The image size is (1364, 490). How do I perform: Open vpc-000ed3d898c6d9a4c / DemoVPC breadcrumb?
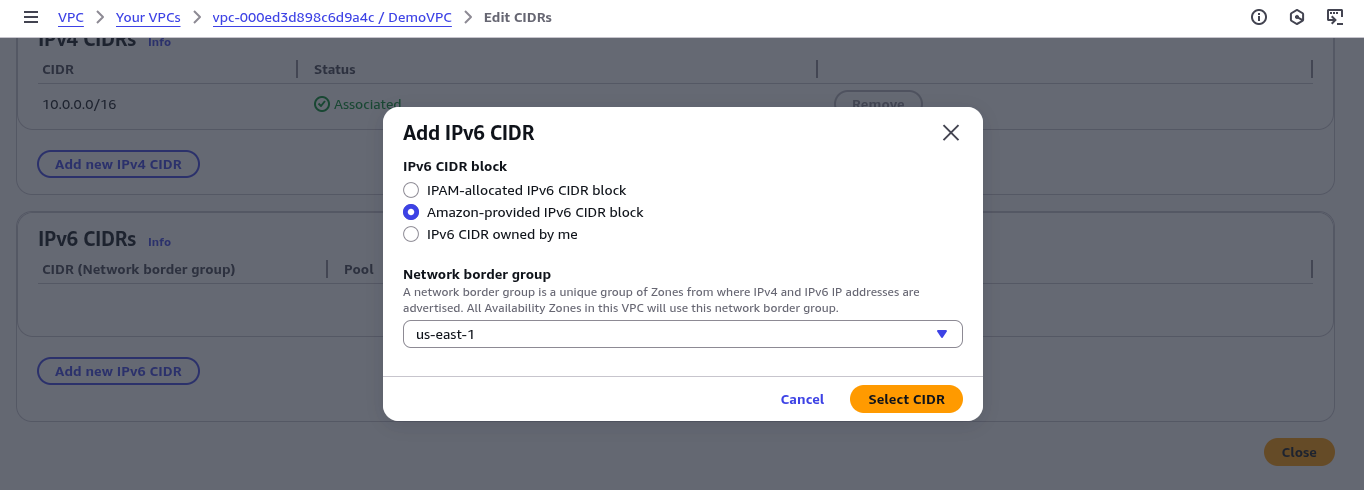[x=332, y=17]
